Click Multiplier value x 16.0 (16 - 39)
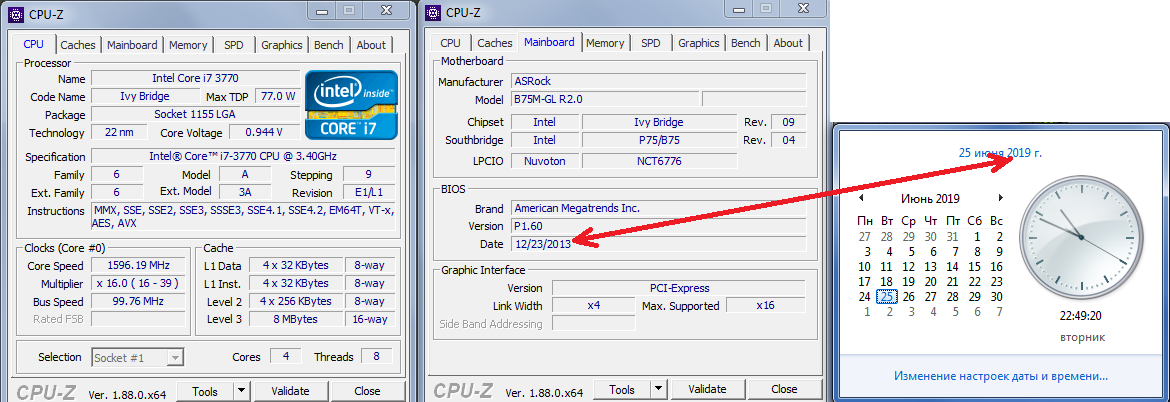This screenshot has height=402, width=1170. pyautogui.click(x=139, y=283)
